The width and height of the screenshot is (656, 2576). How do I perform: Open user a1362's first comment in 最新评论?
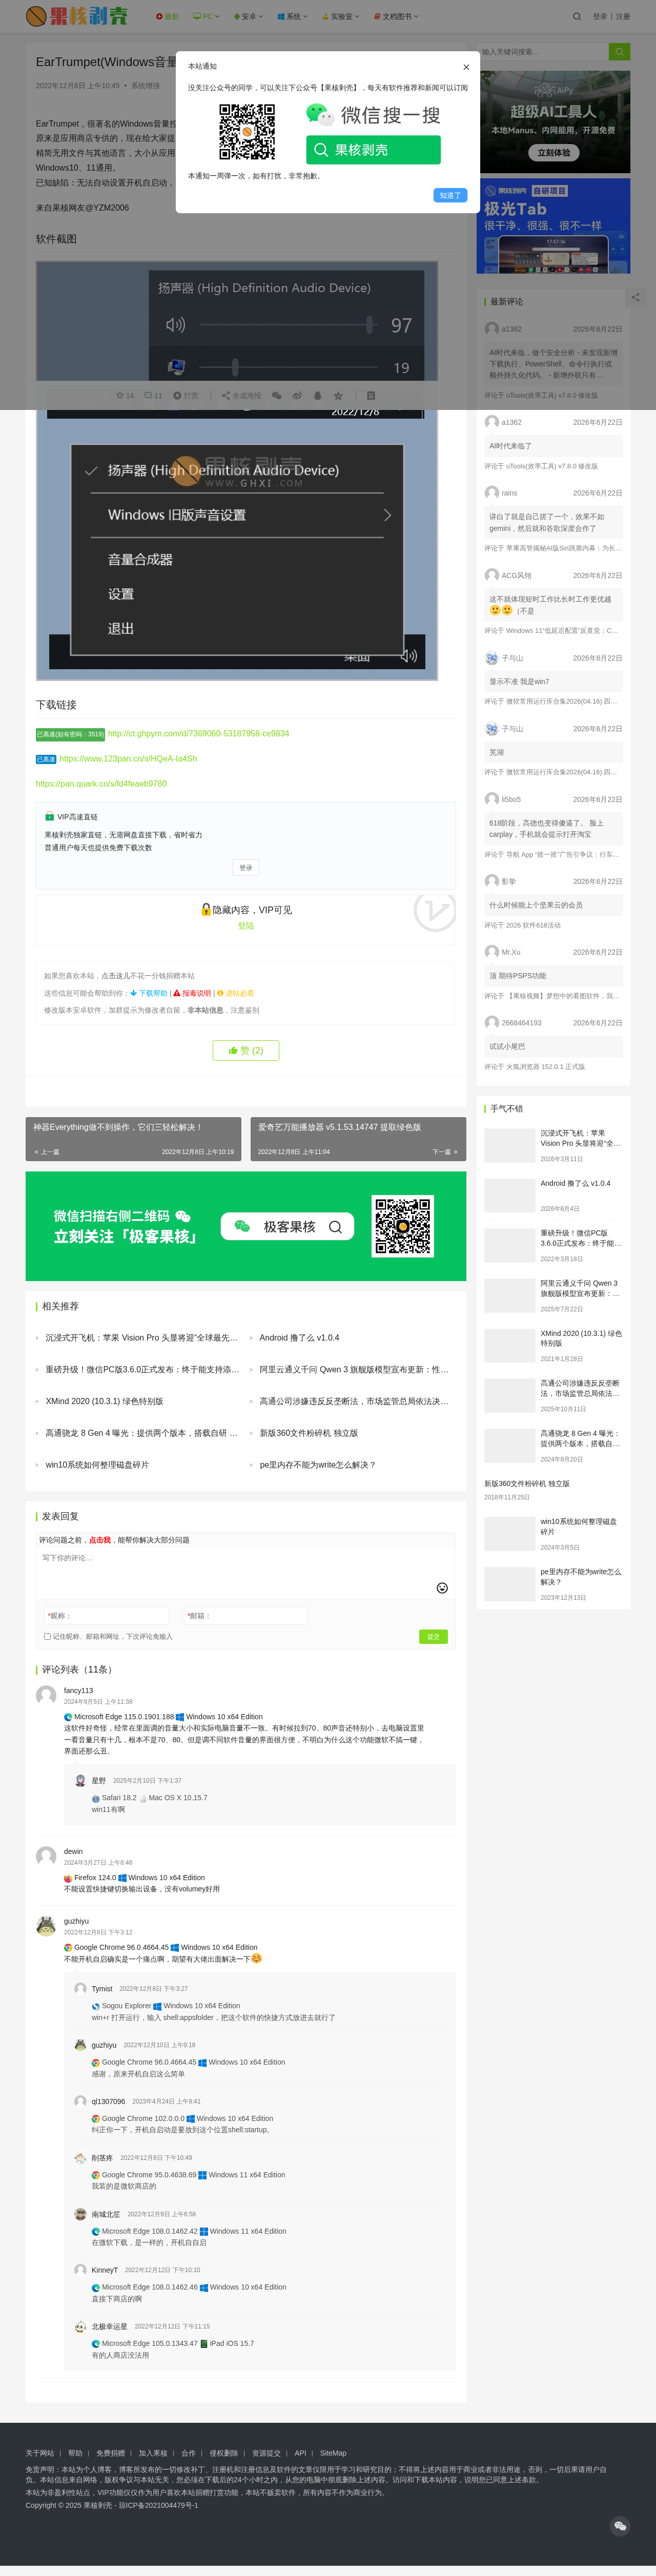point(553,365)
